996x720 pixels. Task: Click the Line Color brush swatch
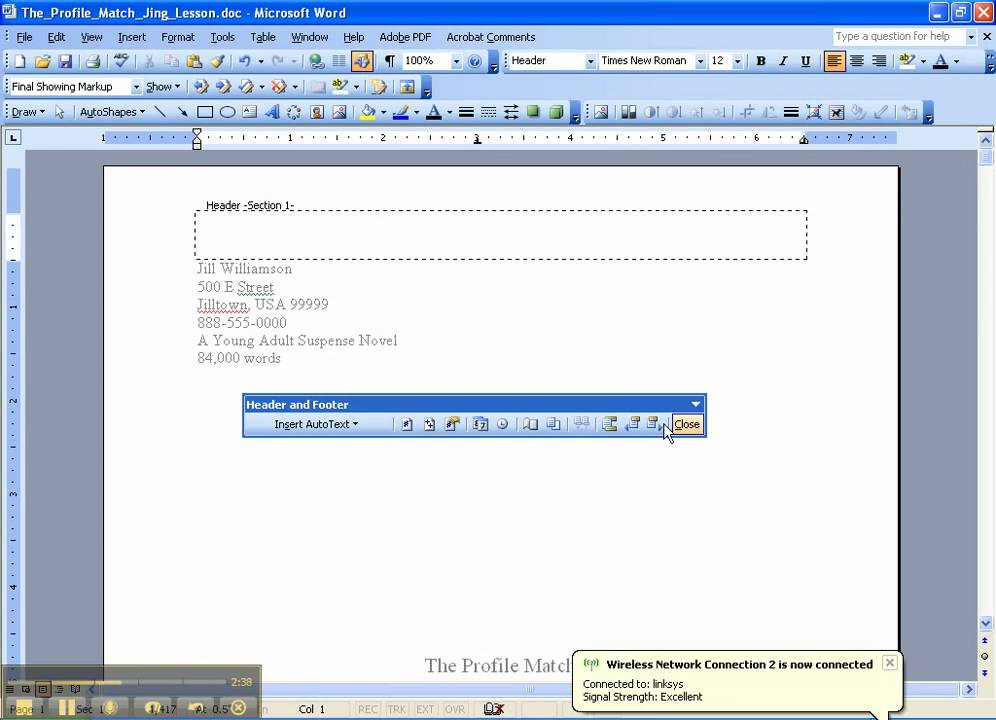pyautogui.click(x=400, y=112)
